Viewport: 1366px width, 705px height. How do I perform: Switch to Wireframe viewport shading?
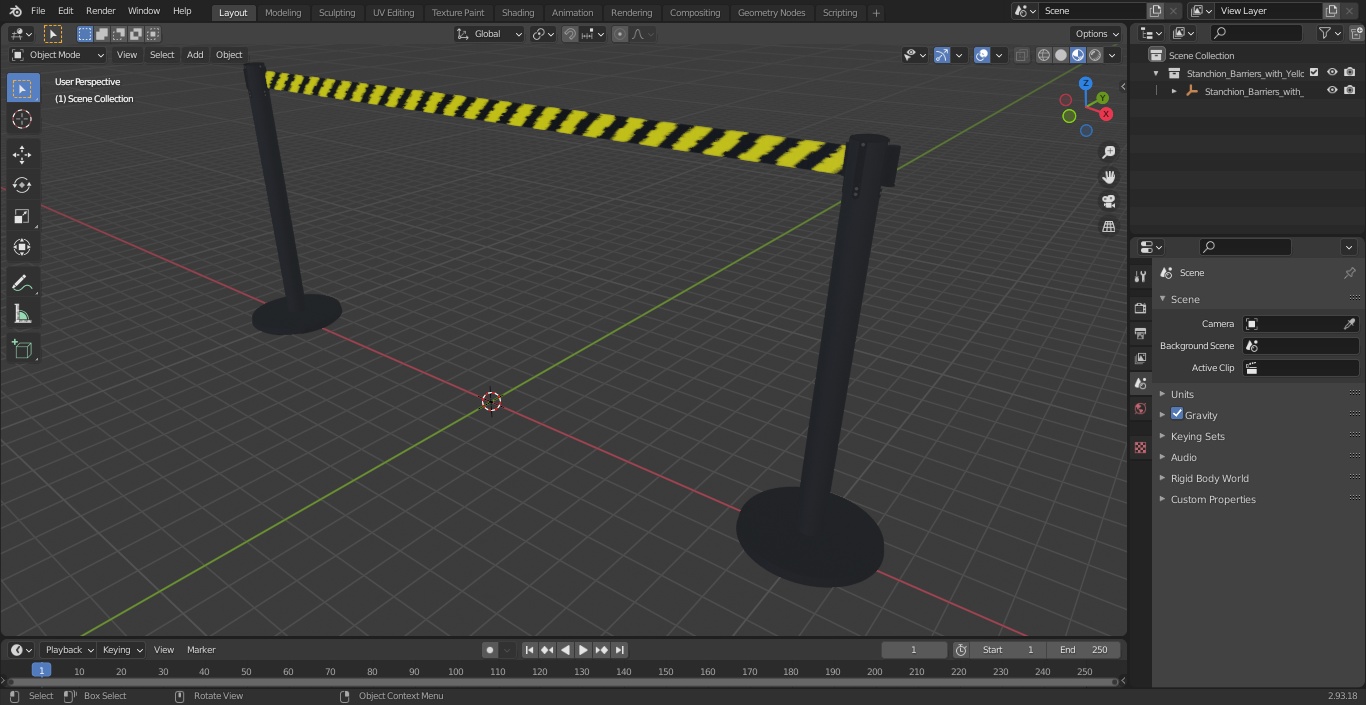(1044, 55)
